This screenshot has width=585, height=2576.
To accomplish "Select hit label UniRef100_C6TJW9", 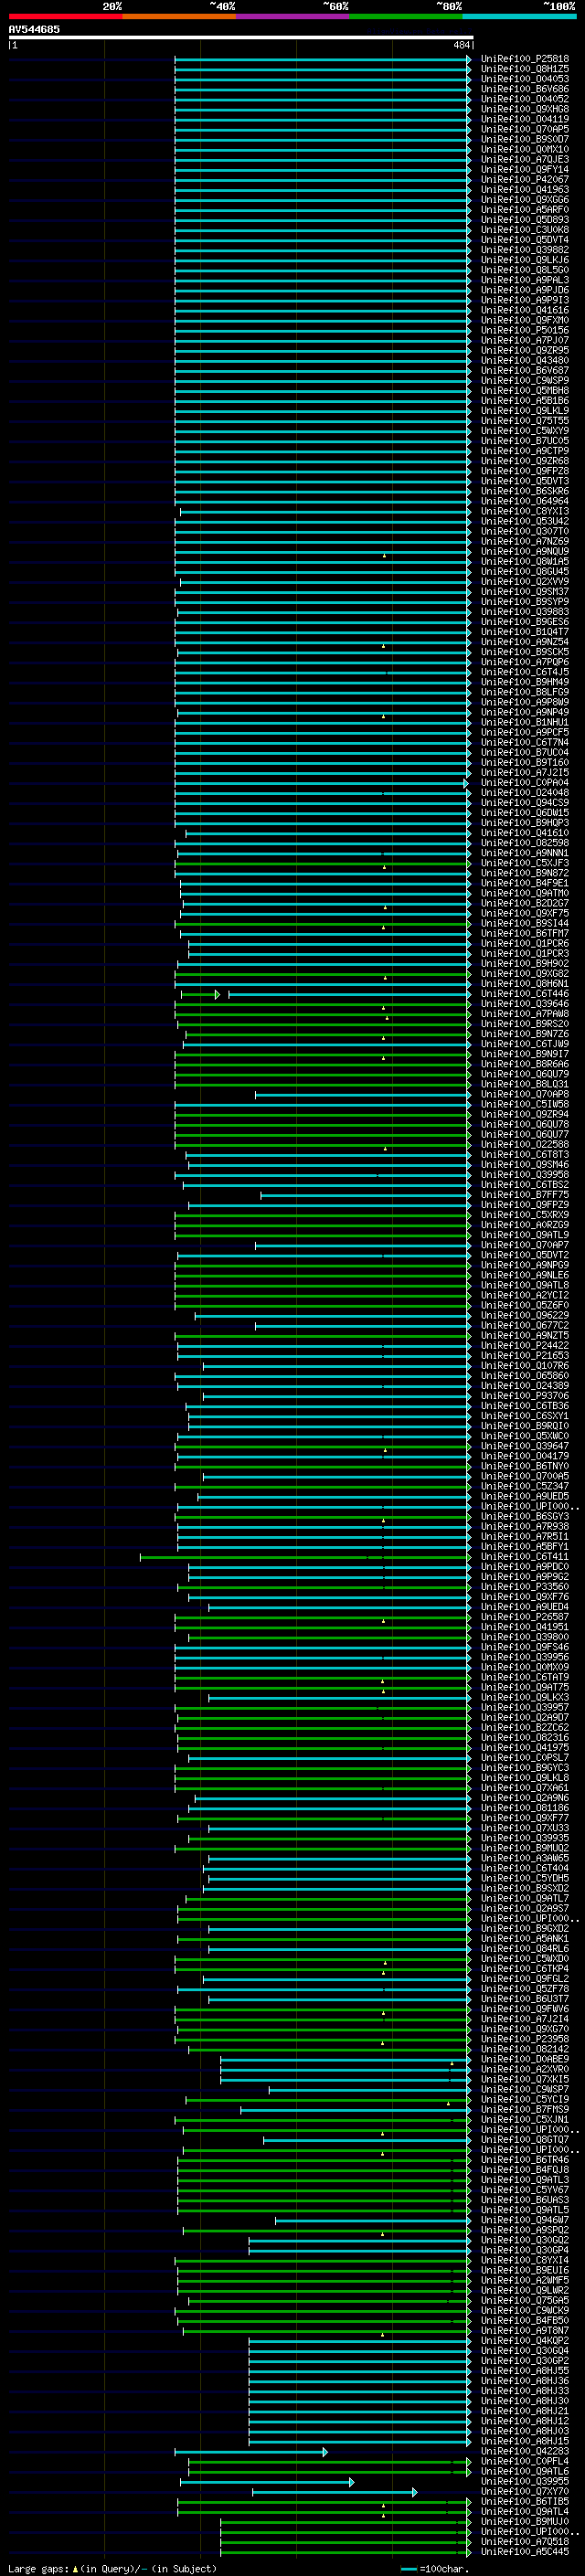I will 525,1044.
